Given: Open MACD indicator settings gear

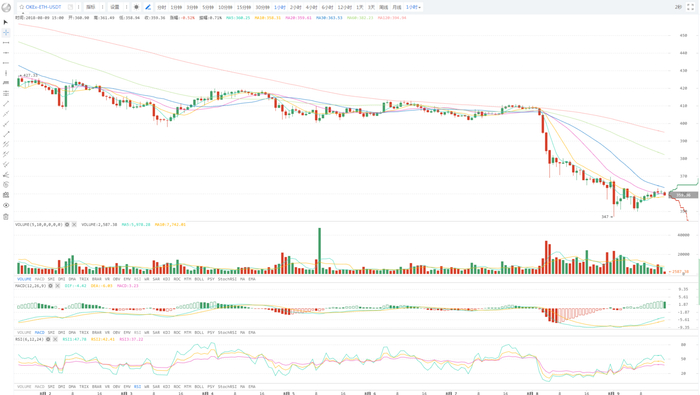Looking at the screenshot, I should coord(50,286).
